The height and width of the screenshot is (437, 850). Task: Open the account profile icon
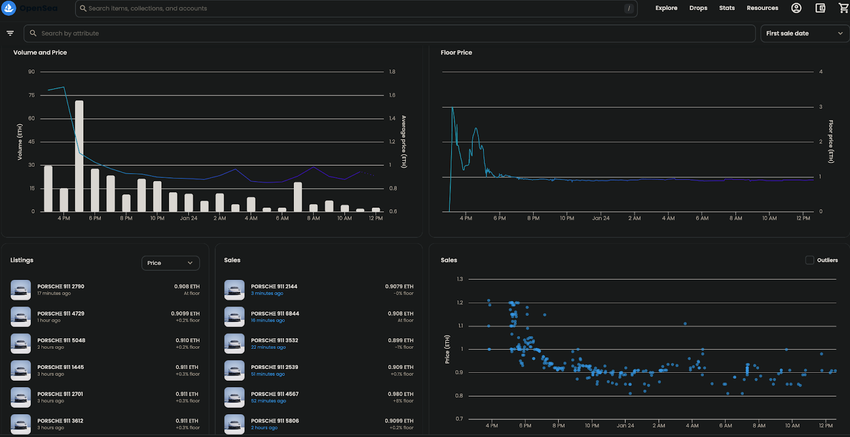[796, 8]
